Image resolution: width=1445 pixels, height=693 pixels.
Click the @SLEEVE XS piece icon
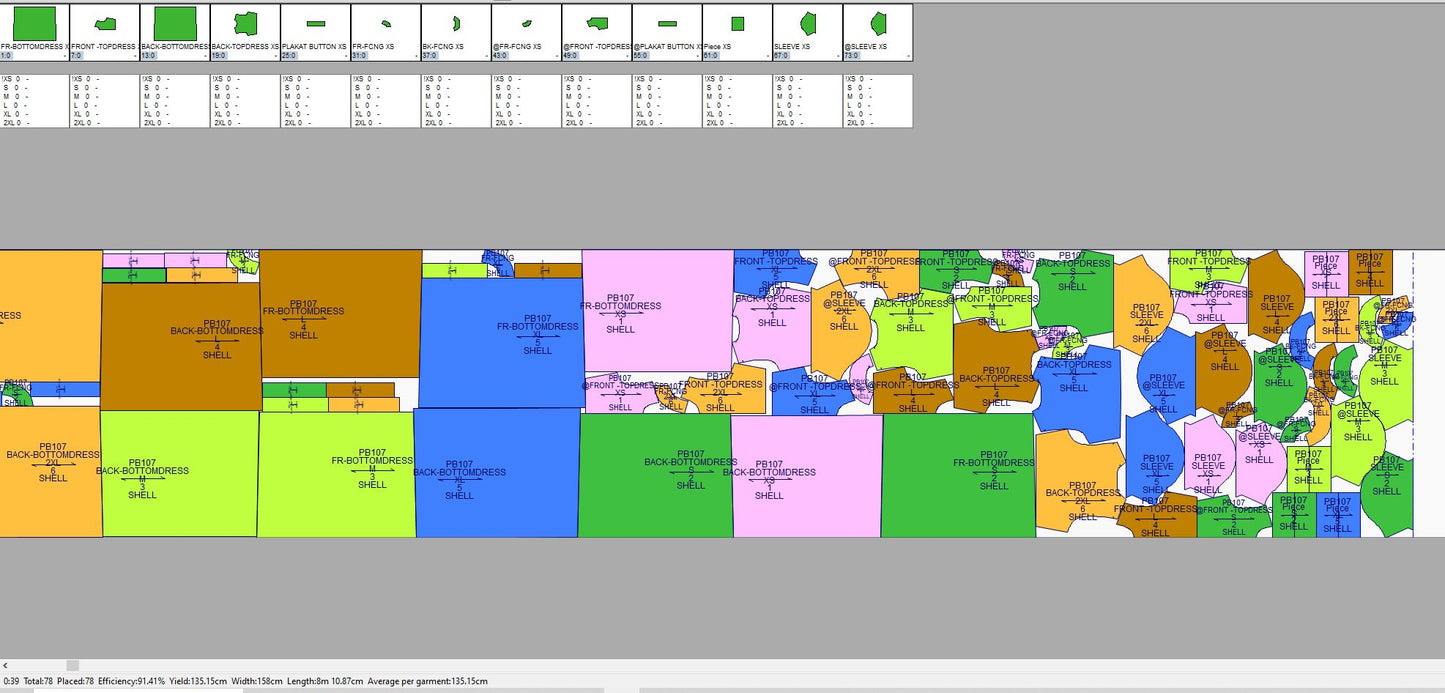(x=879, y=23)
